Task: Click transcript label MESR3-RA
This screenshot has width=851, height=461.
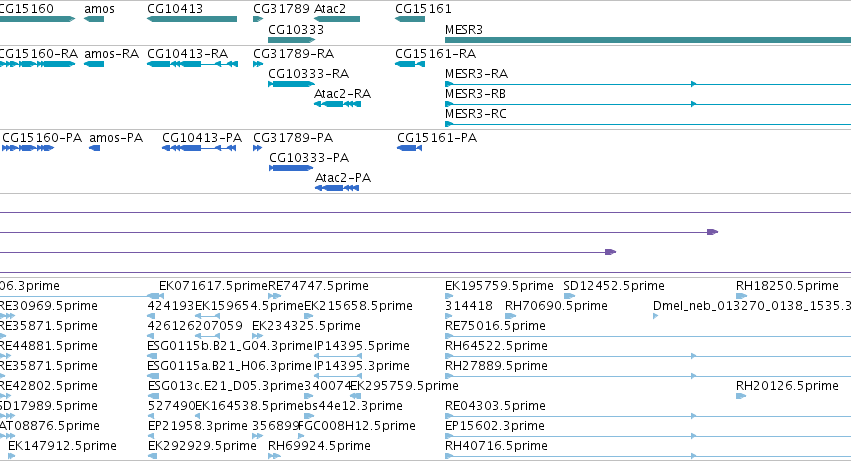Action: coord(476,73)
